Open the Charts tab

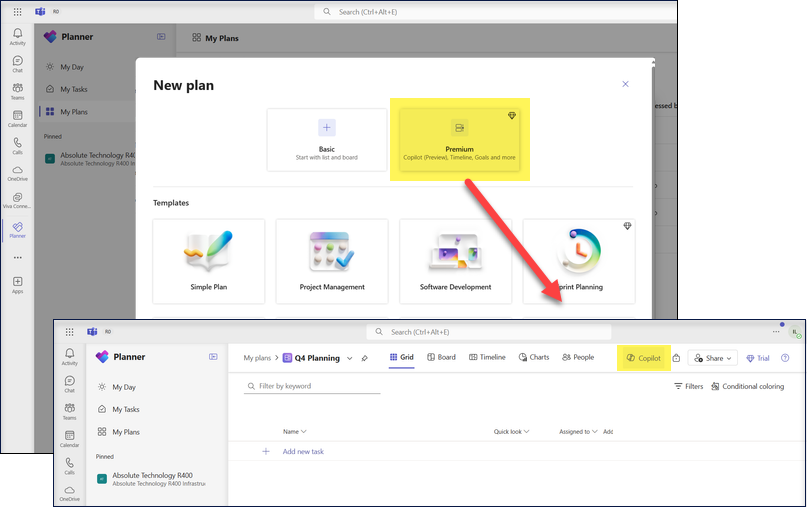(534, 357)
